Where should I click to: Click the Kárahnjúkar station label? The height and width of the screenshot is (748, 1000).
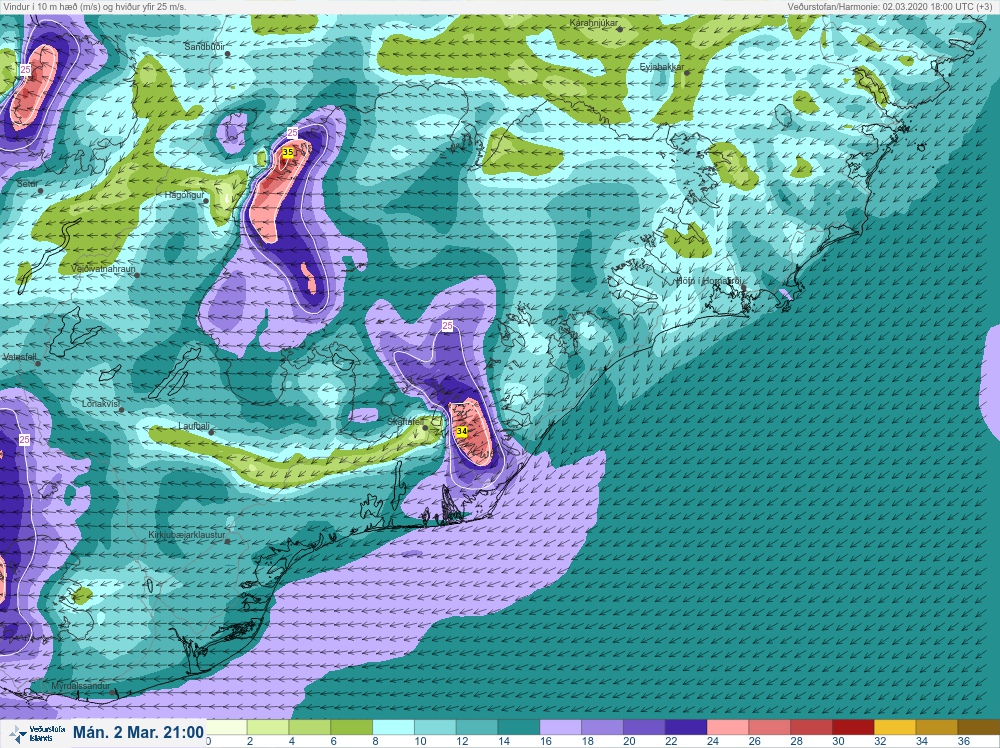(594, 23)
